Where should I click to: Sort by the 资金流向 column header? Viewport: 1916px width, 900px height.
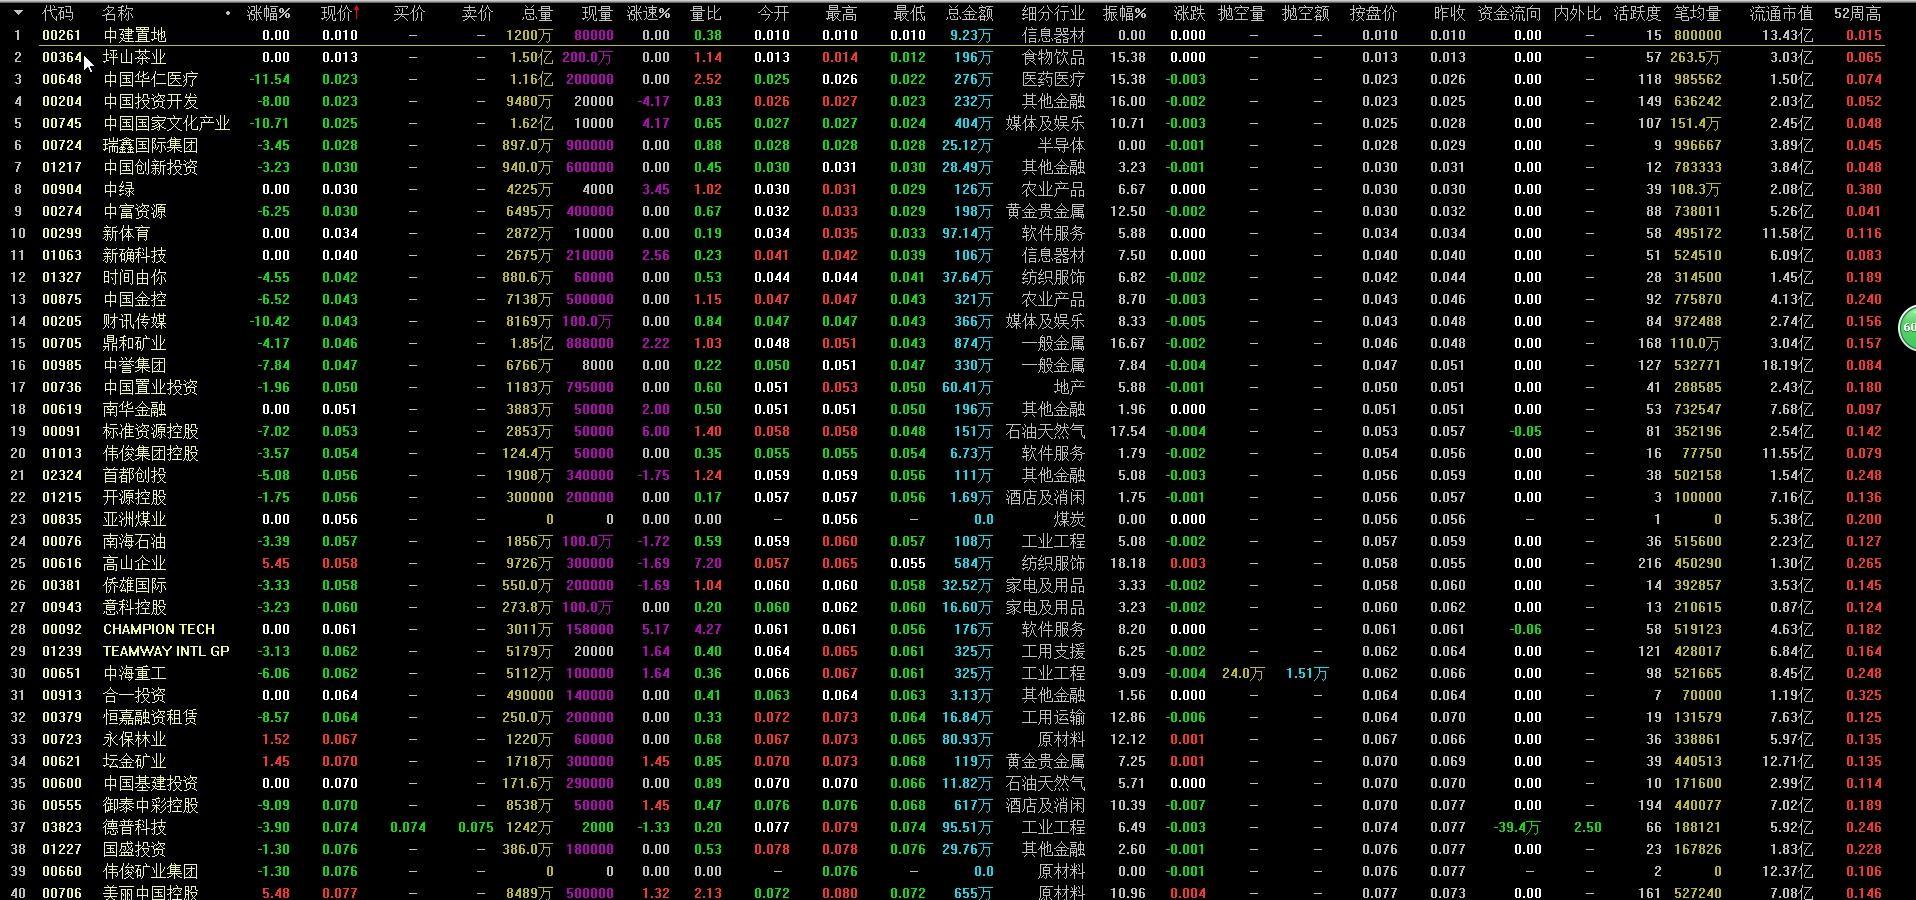click(x=1509, y=13)
